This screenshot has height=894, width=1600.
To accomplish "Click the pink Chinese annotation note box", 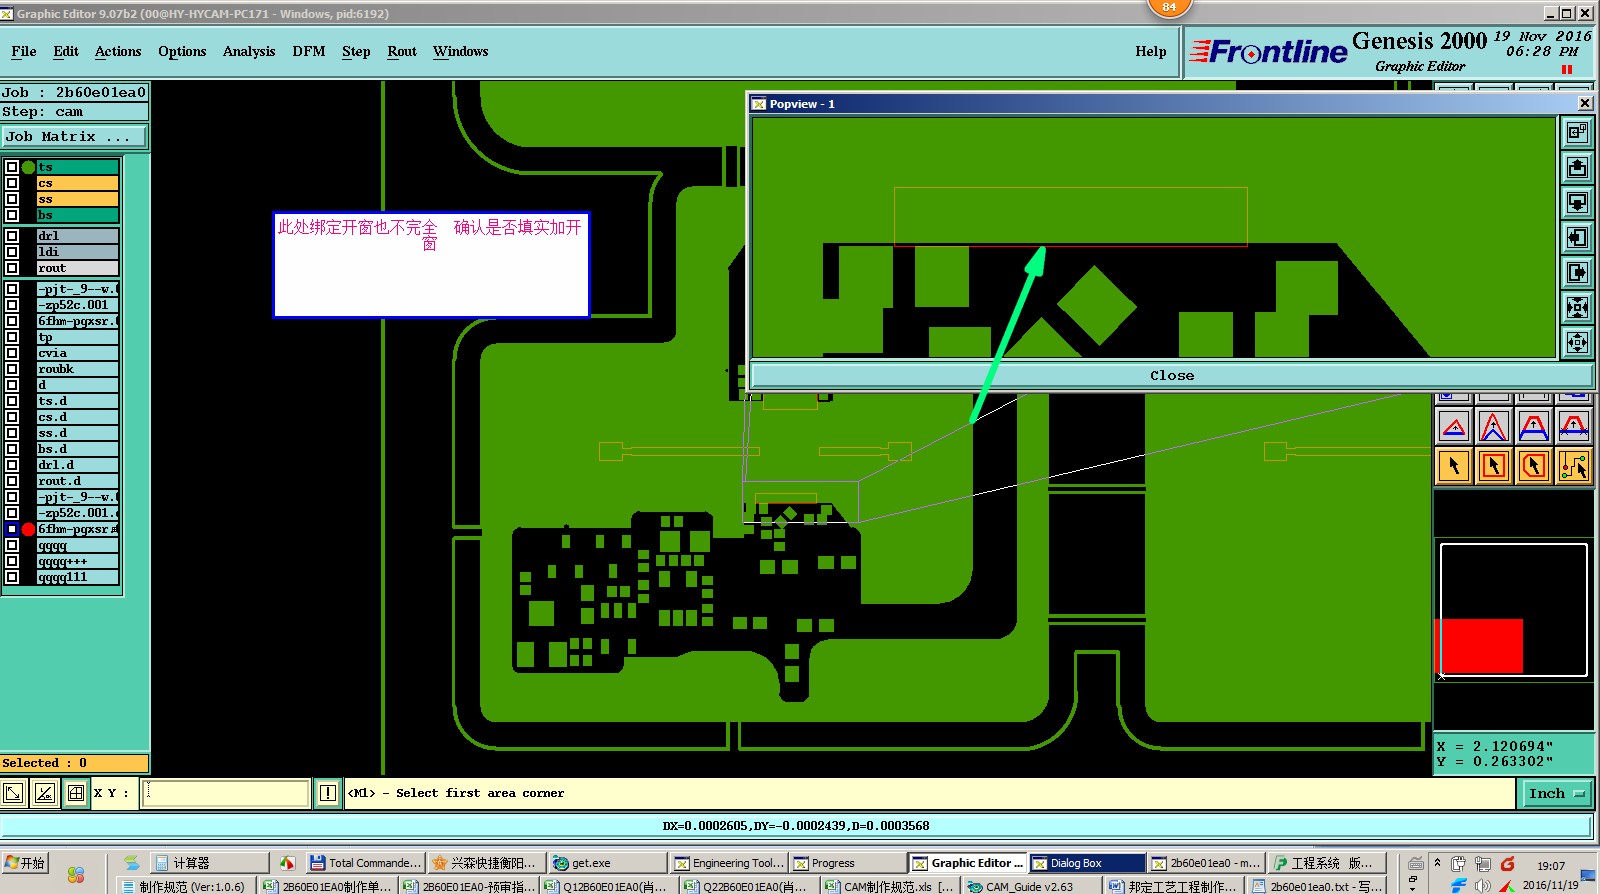I will [431, 265].
